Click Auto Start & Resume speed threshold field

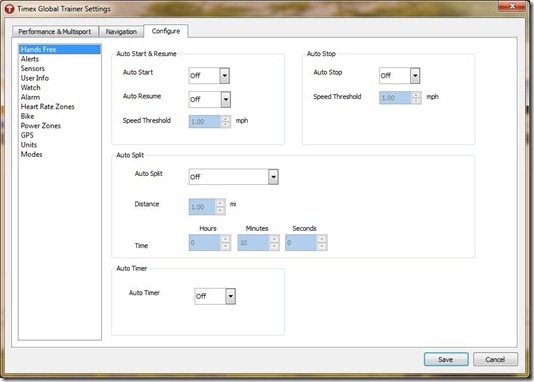point(205,122)
